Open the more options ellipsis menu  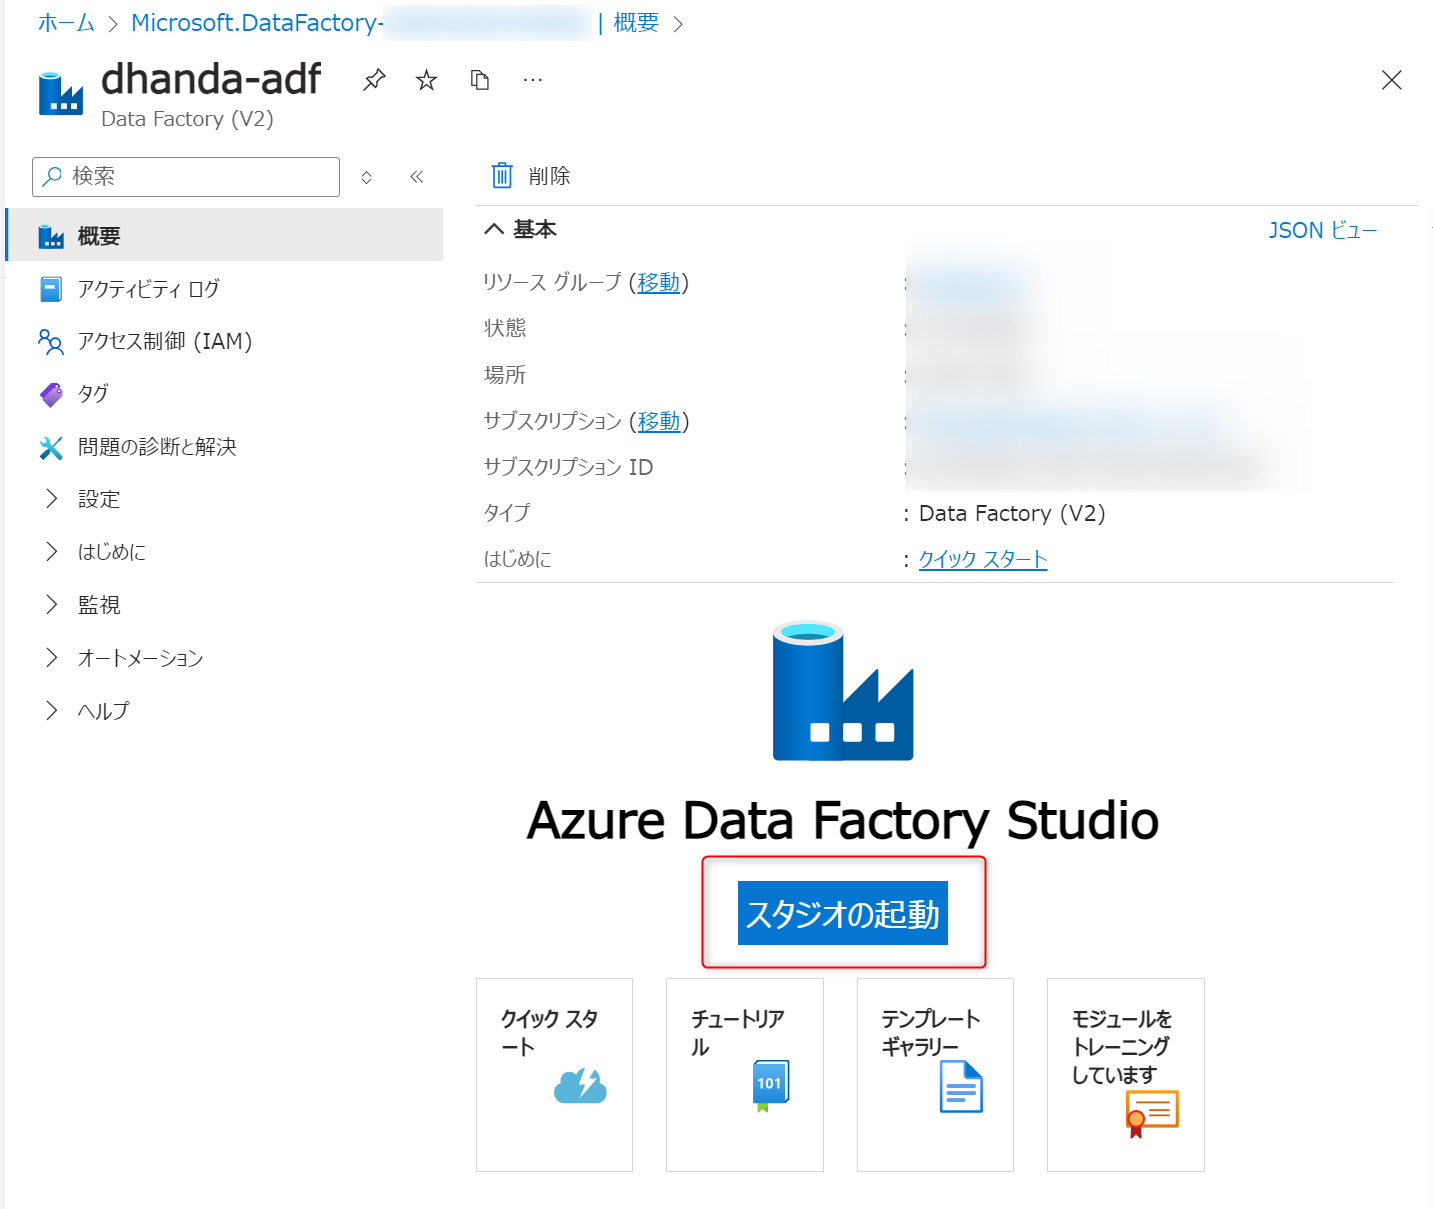click(x=533, y=80)
